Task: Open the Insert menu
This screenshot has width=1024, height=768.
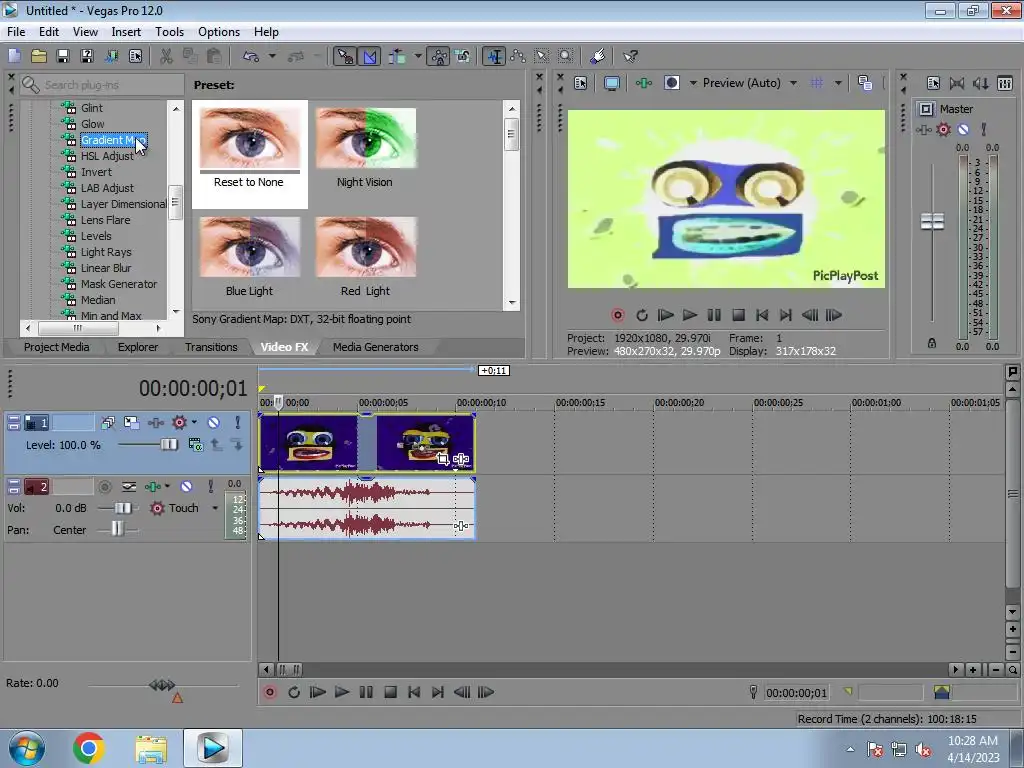Action: coord(126,31)
